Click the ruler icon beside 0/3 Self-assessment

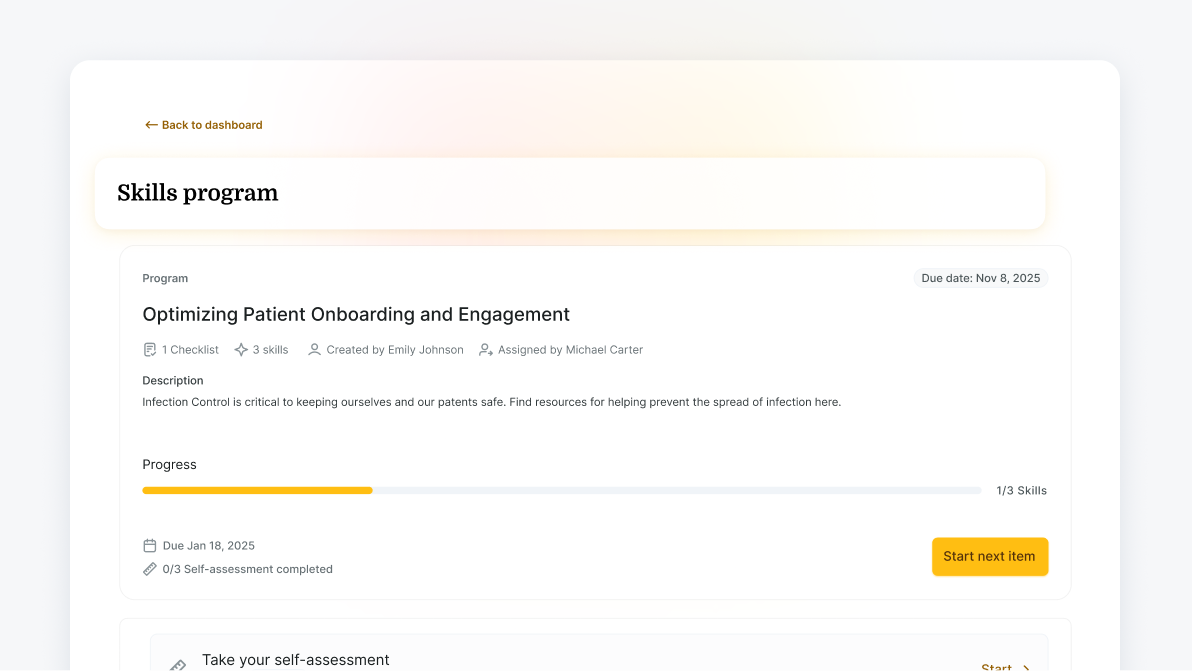click(150, 569)
